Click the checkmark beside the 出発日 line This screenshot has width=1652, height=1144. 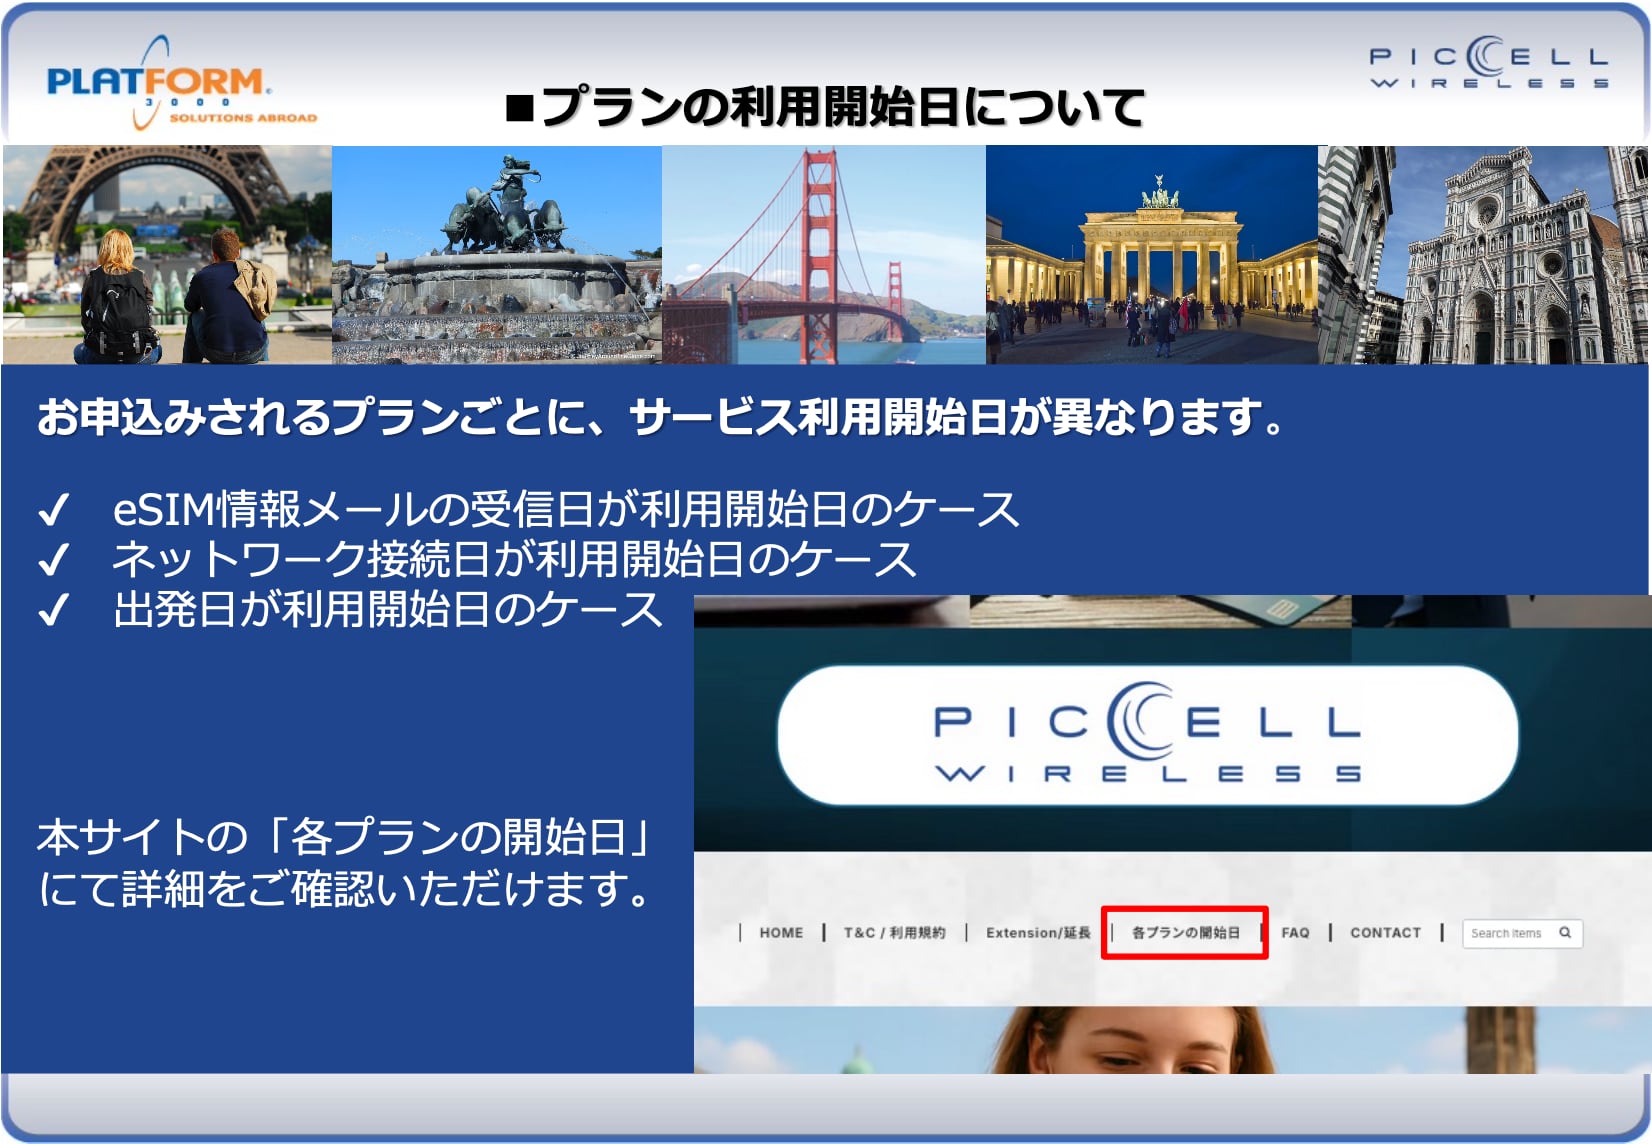[x=53, y=610]
